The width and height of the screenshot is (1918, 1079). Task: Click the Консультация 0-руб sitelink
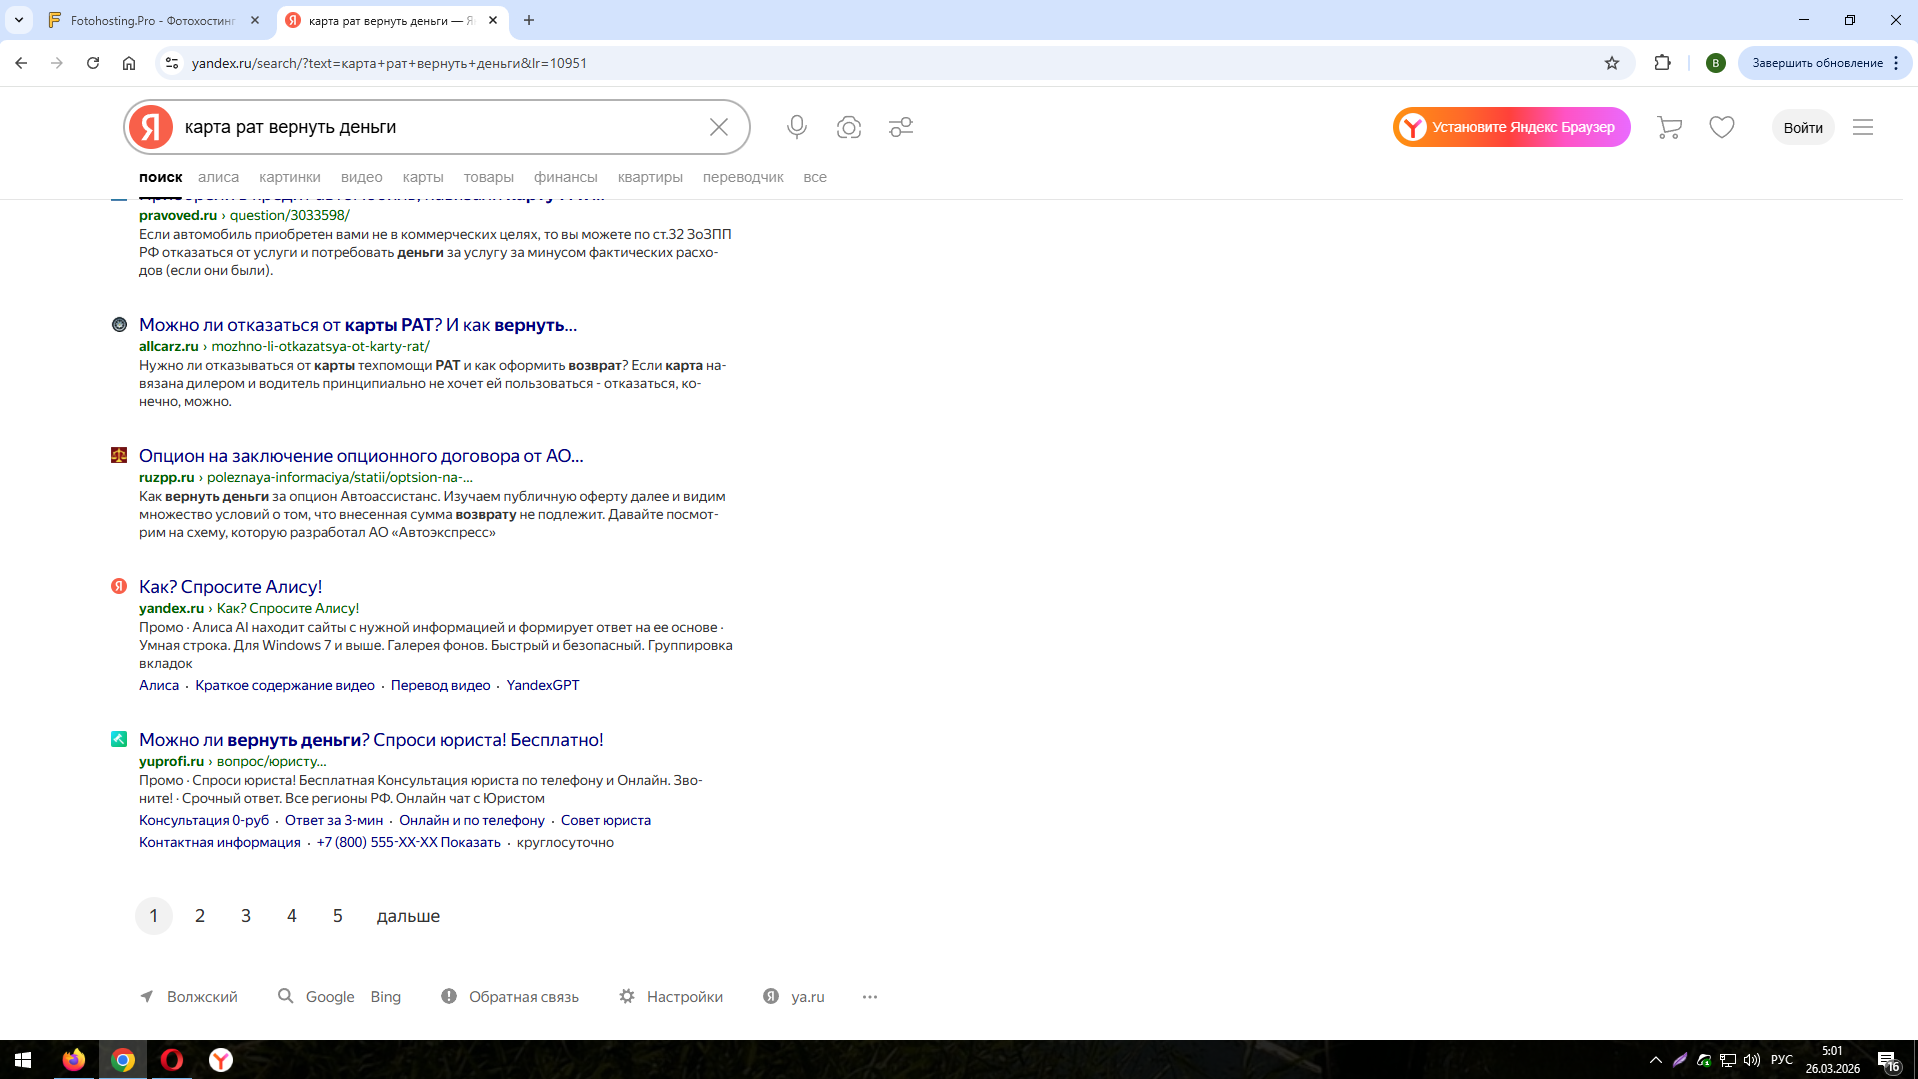coord(204,820)
